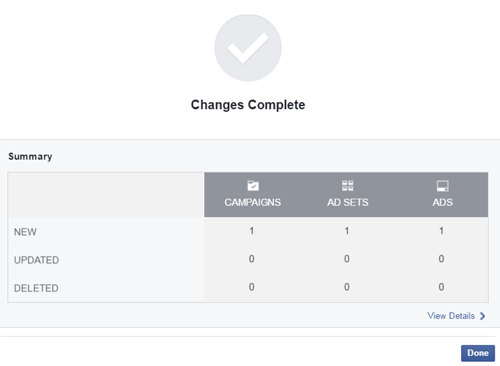Click the new ad sets count
Viewport: 500px width, 366px height.
tap(347, 231)
